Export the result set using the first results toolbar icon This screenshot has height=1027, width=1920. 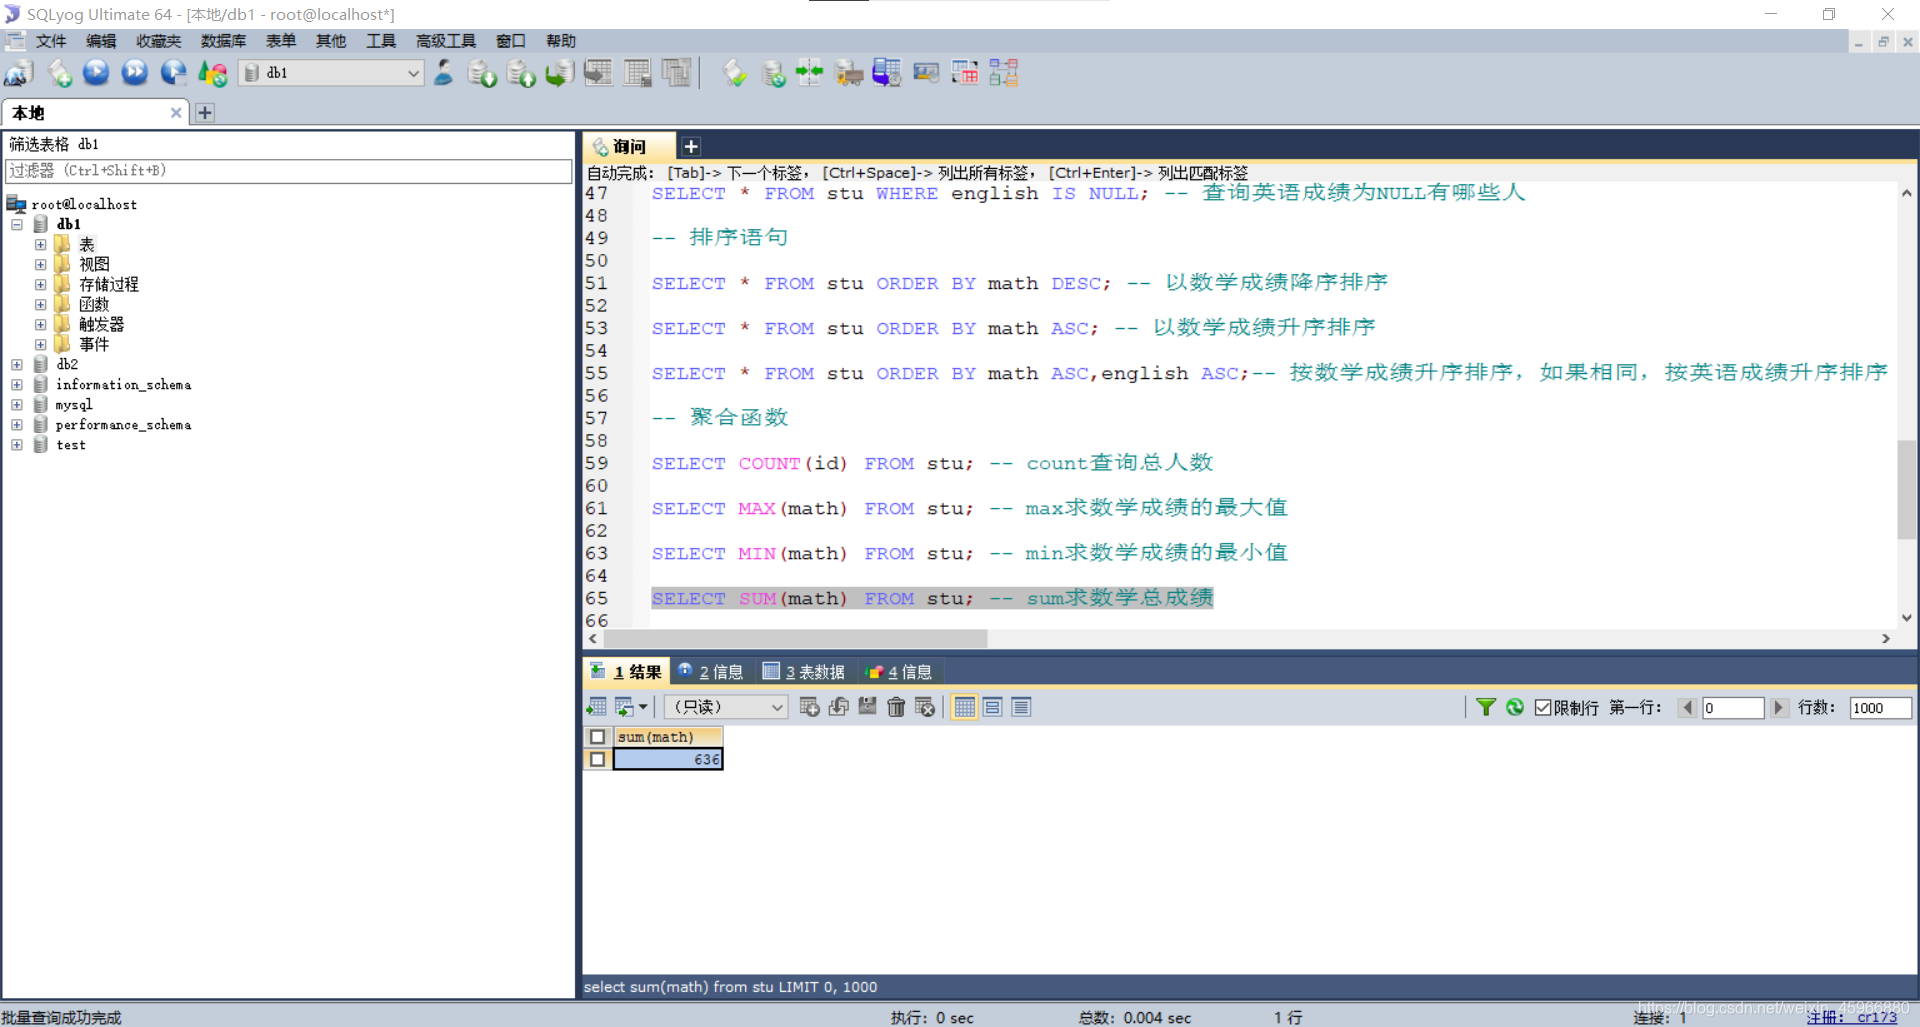coord(596,707)
